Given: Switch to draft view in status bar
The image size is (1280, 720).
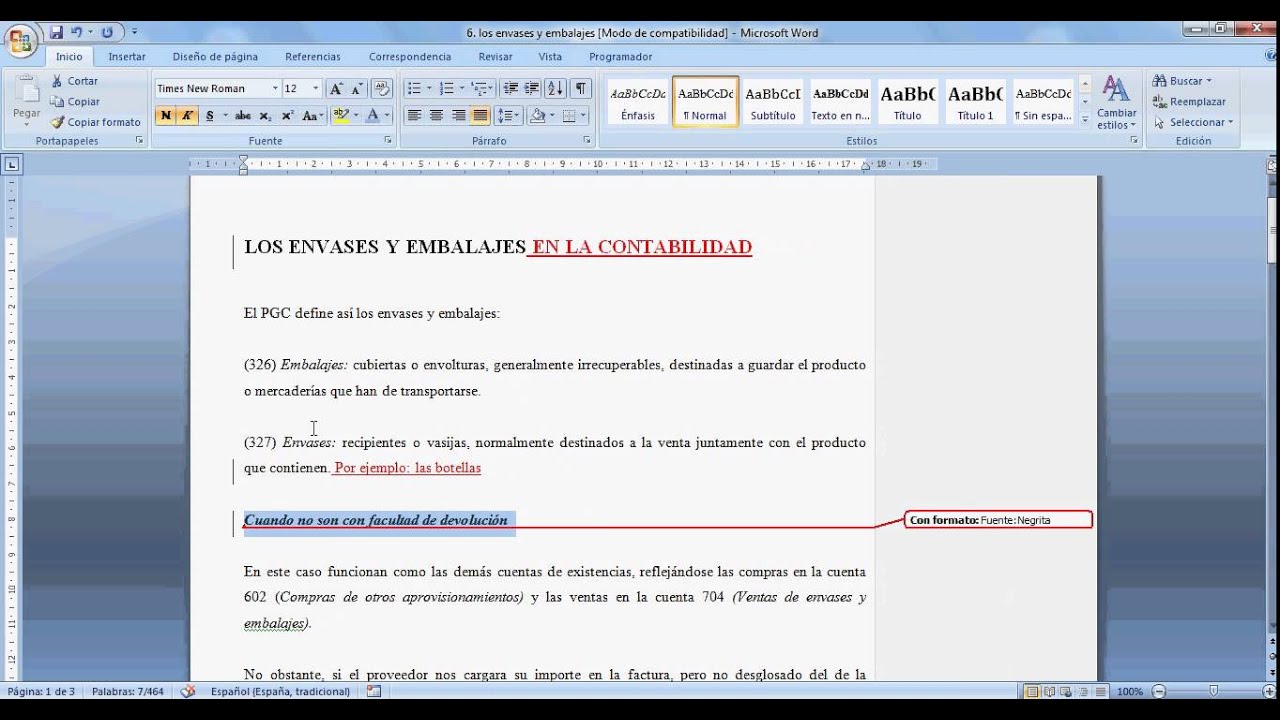Looking at the screenshot, I should [1100, 691].
